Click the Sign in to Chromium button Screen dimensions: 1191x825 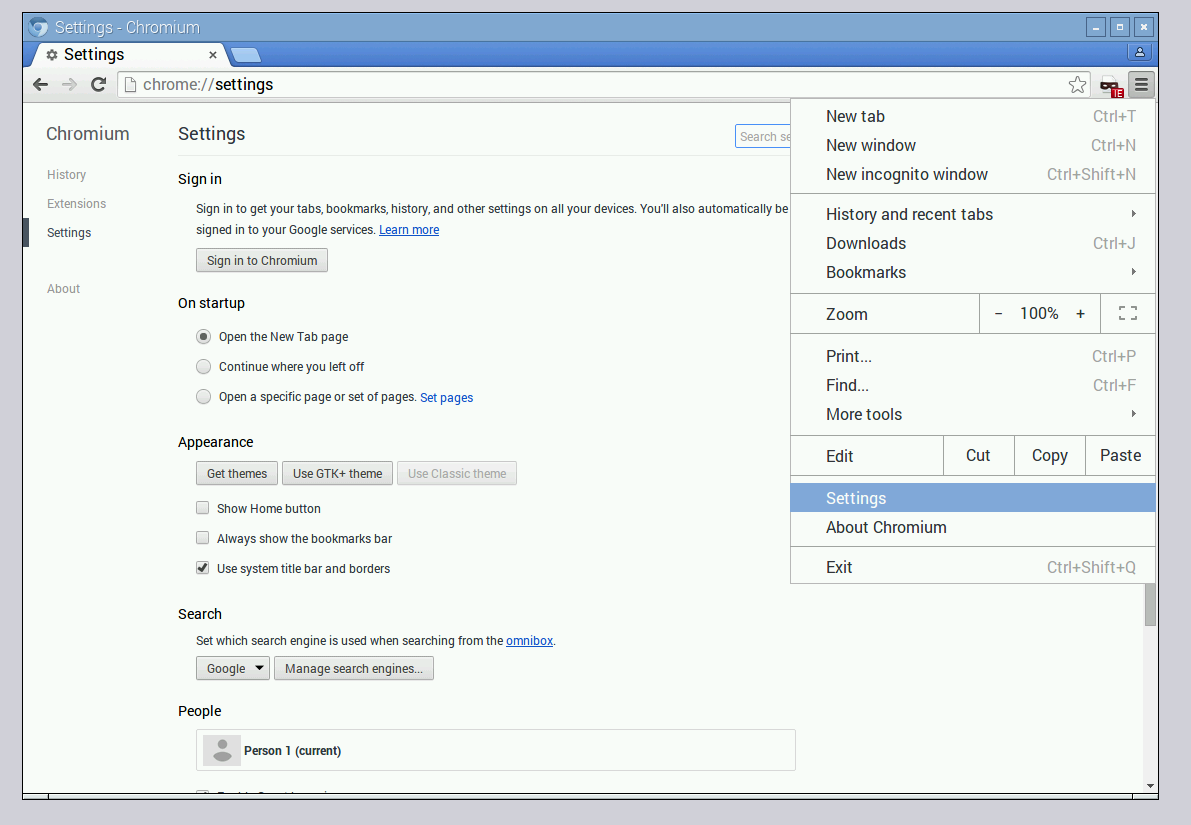pos(262,261)
